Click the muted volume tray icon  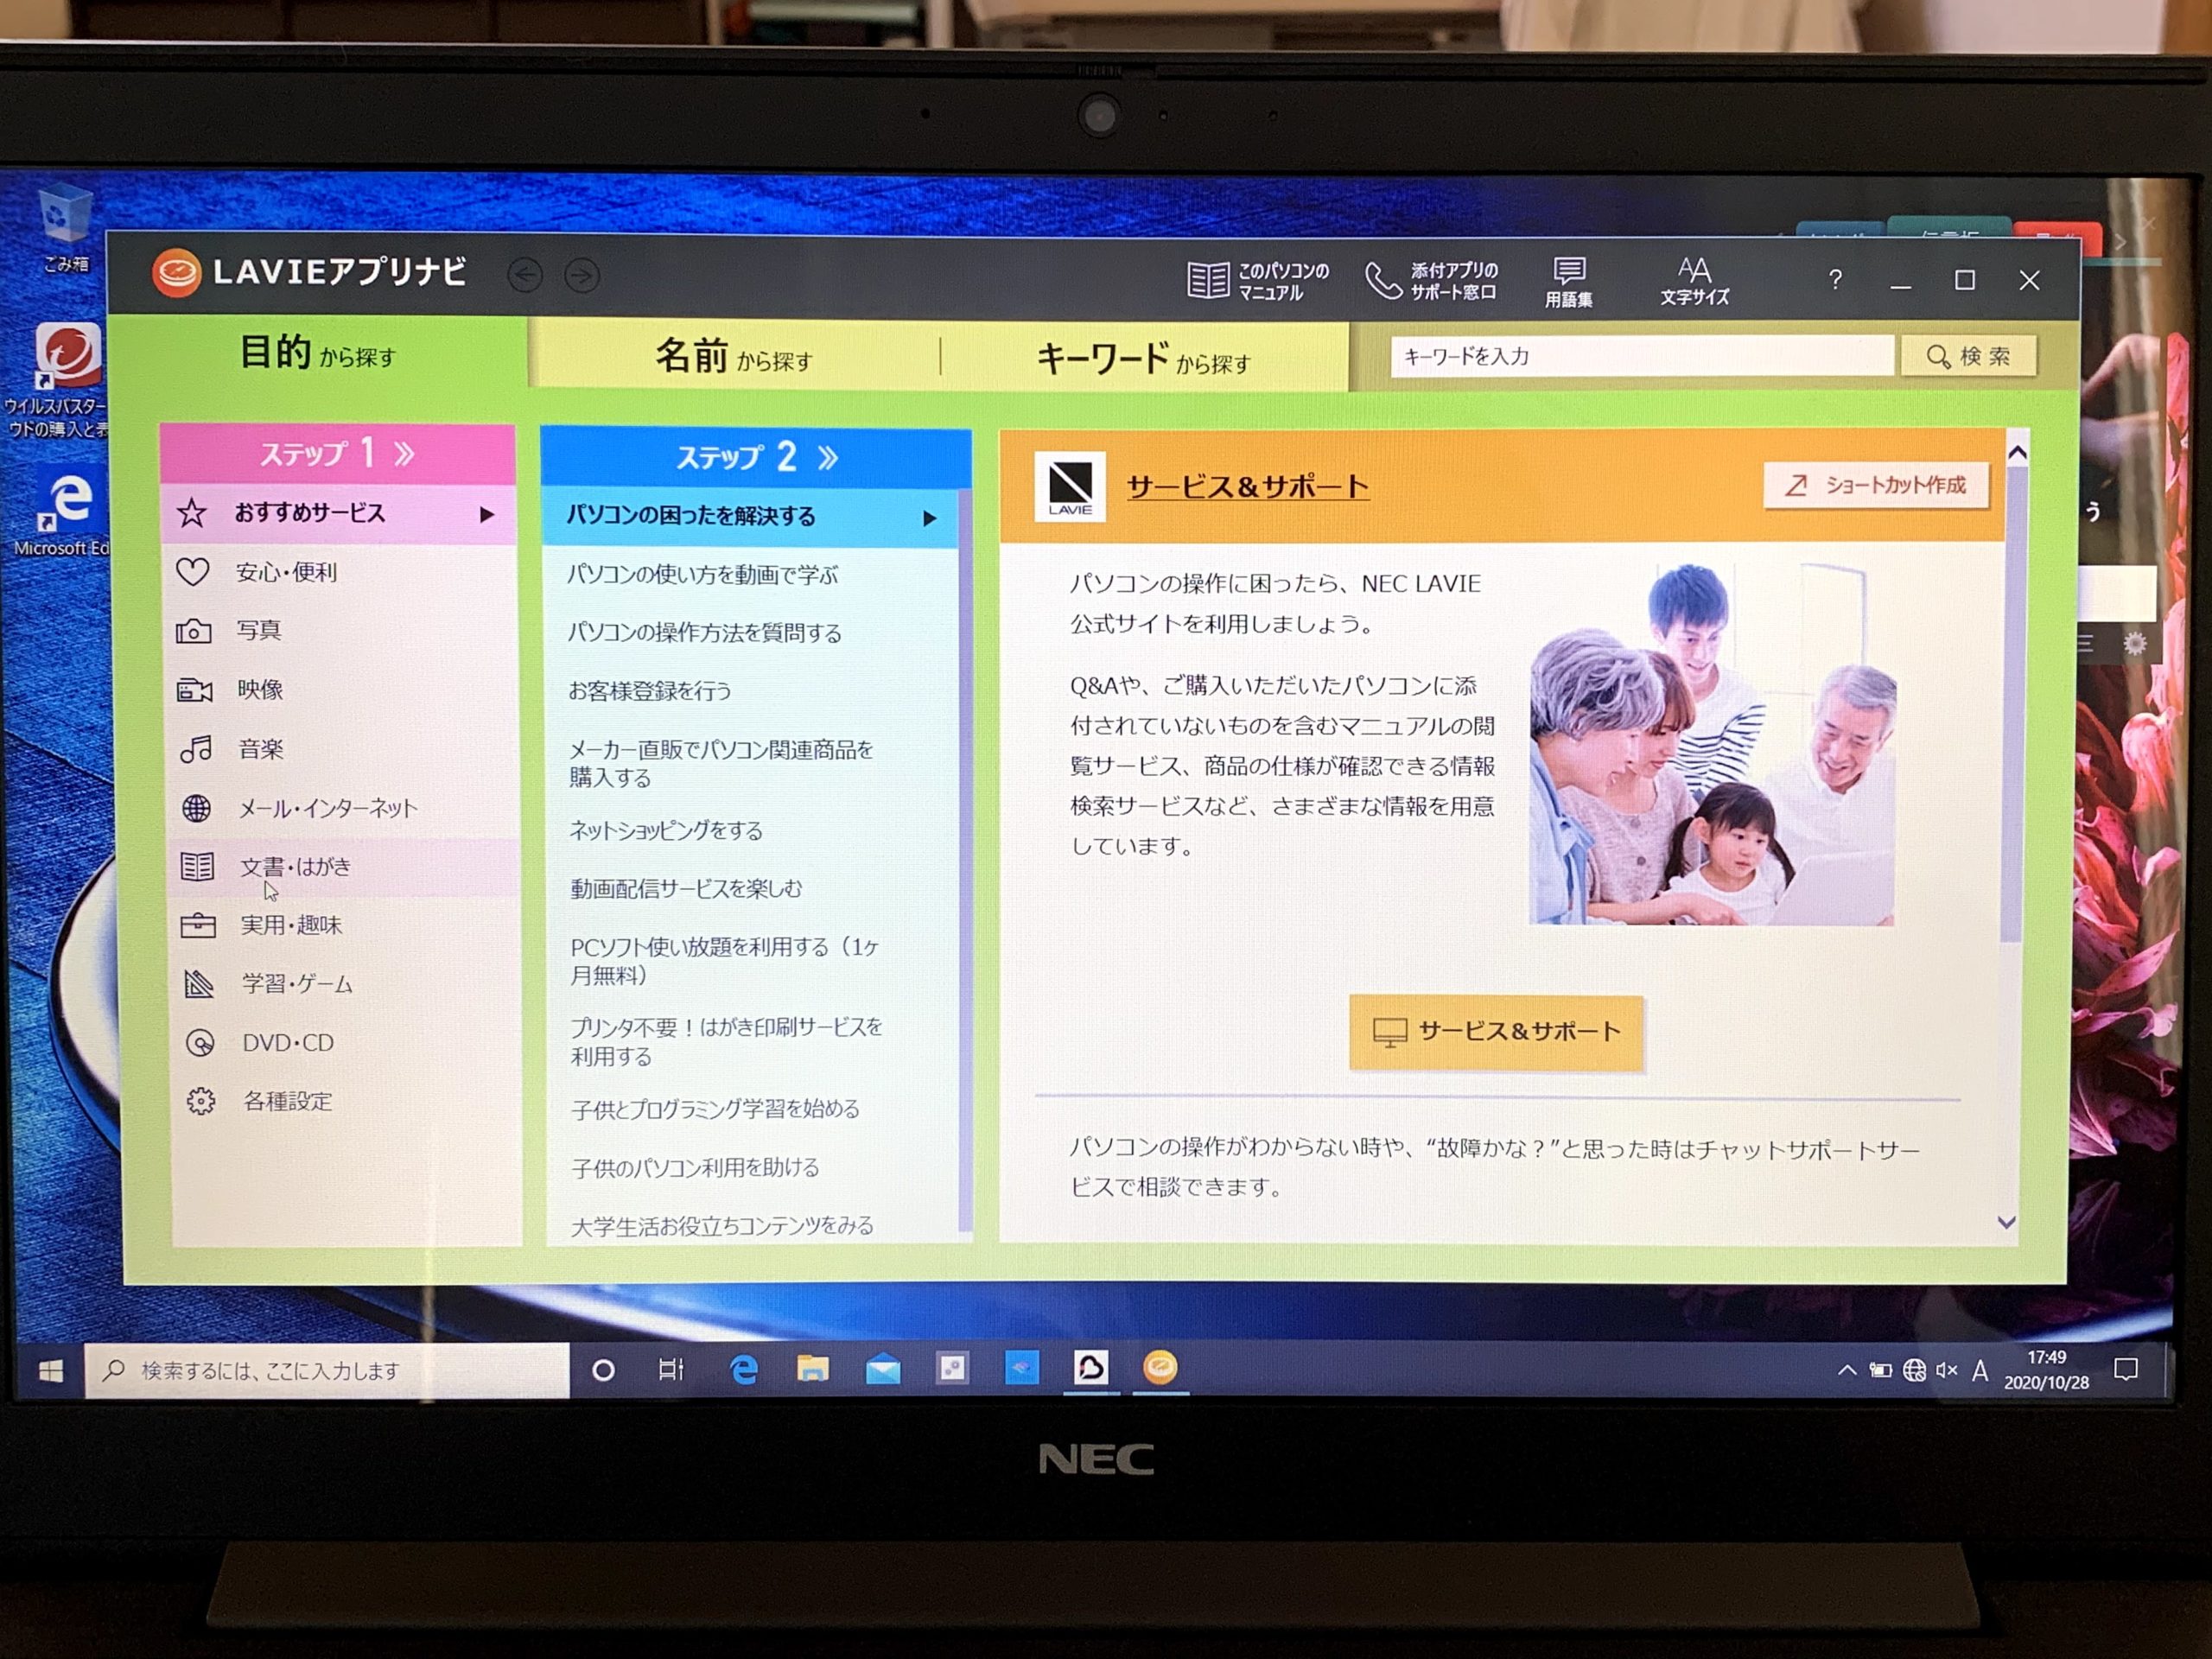(1946, 1370)
